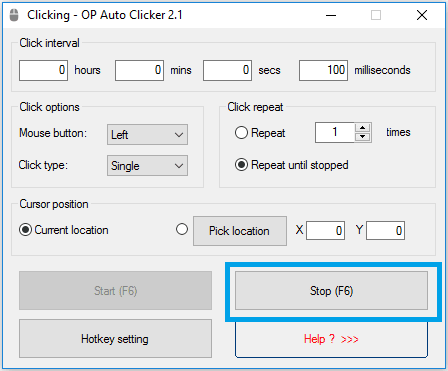Choose Current location radio button
Image resolution: width=448 pixels, height=371 pixels.
pos(25,230)
